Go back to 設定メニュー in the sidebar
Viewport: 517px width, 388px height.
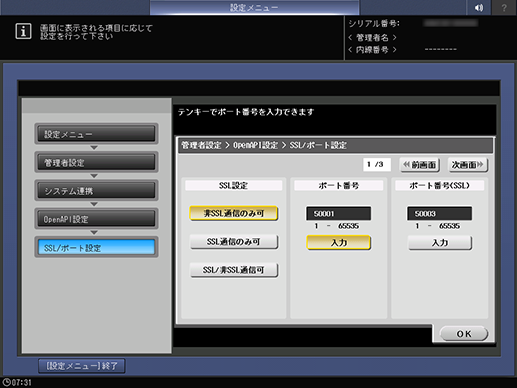[x=96, y=134]
